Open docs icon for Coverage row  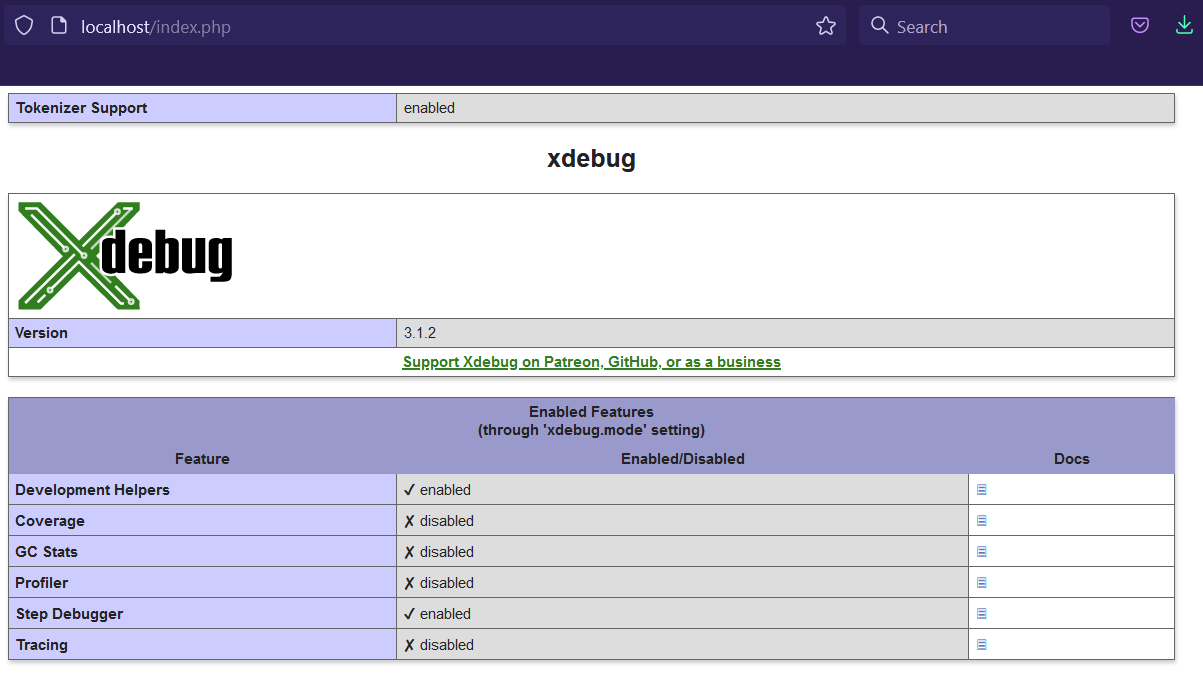click(x=982, y=521)
